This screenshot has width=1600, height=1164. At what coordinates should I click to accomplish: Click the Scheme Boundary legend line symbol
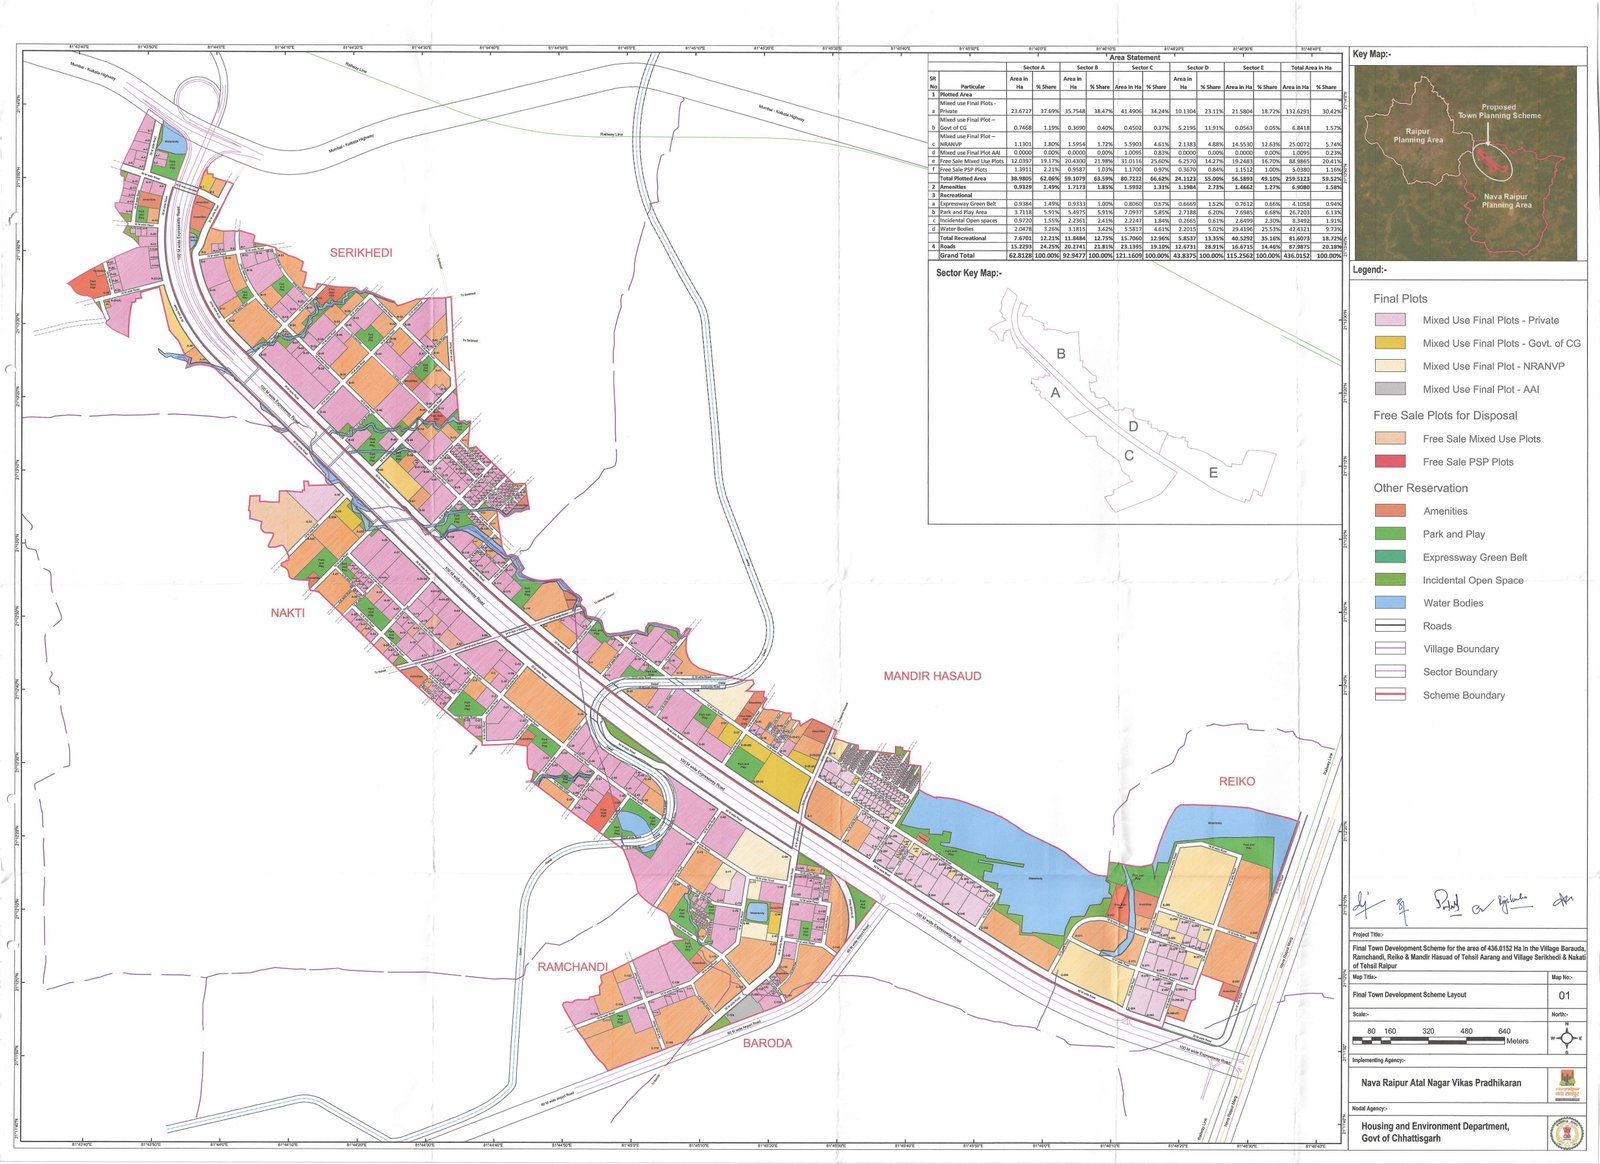coord(1390,695)
